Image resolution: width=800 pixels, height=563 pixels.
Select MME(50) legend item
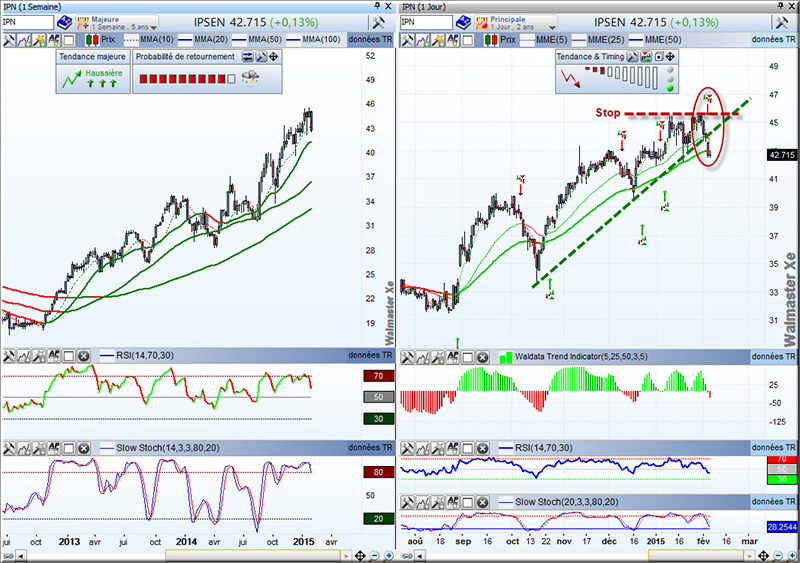coord(655,40)
